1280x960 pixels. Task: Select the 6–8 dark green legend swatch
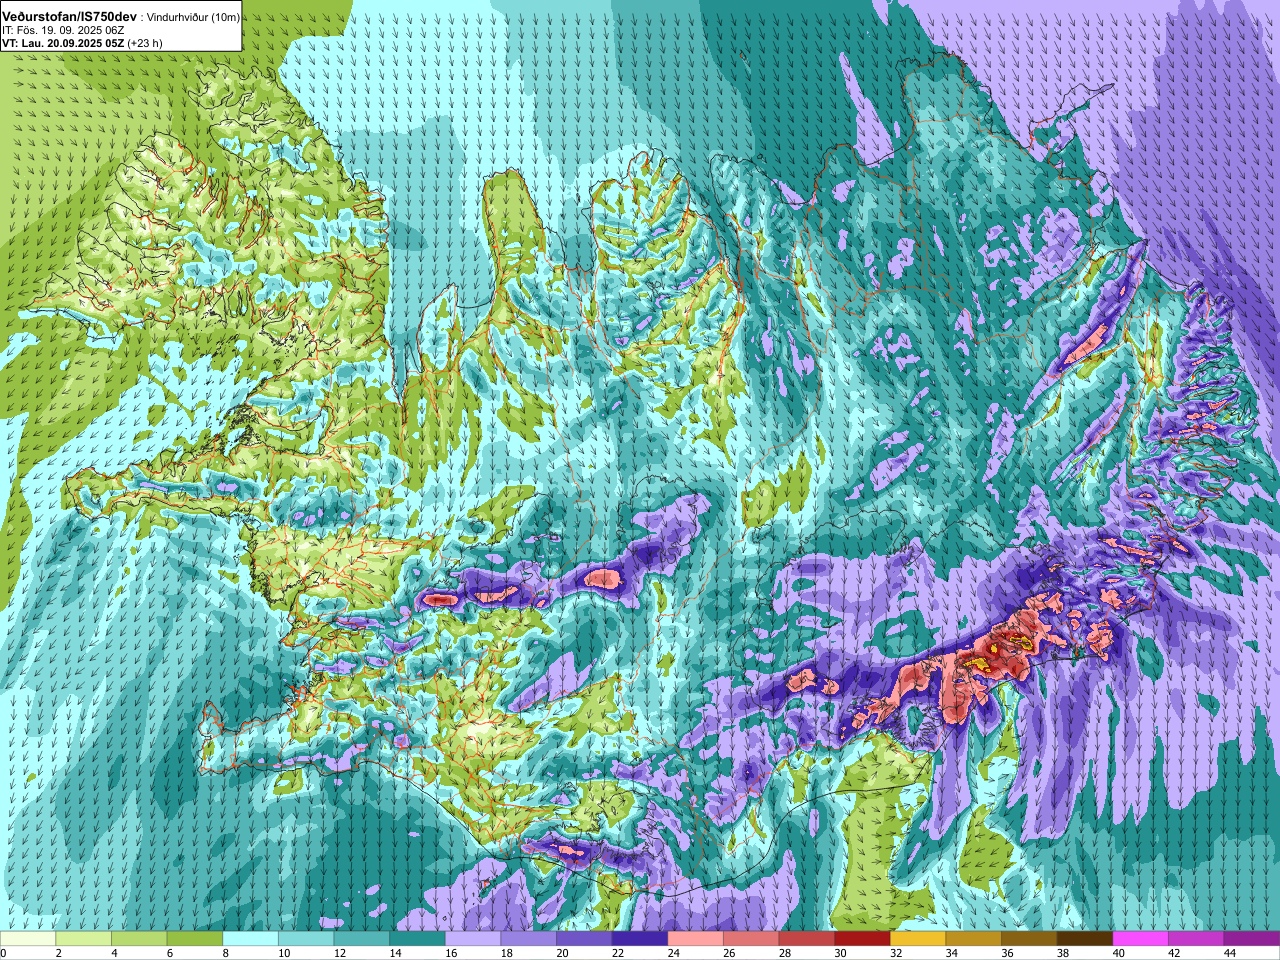tap(195, 939)
